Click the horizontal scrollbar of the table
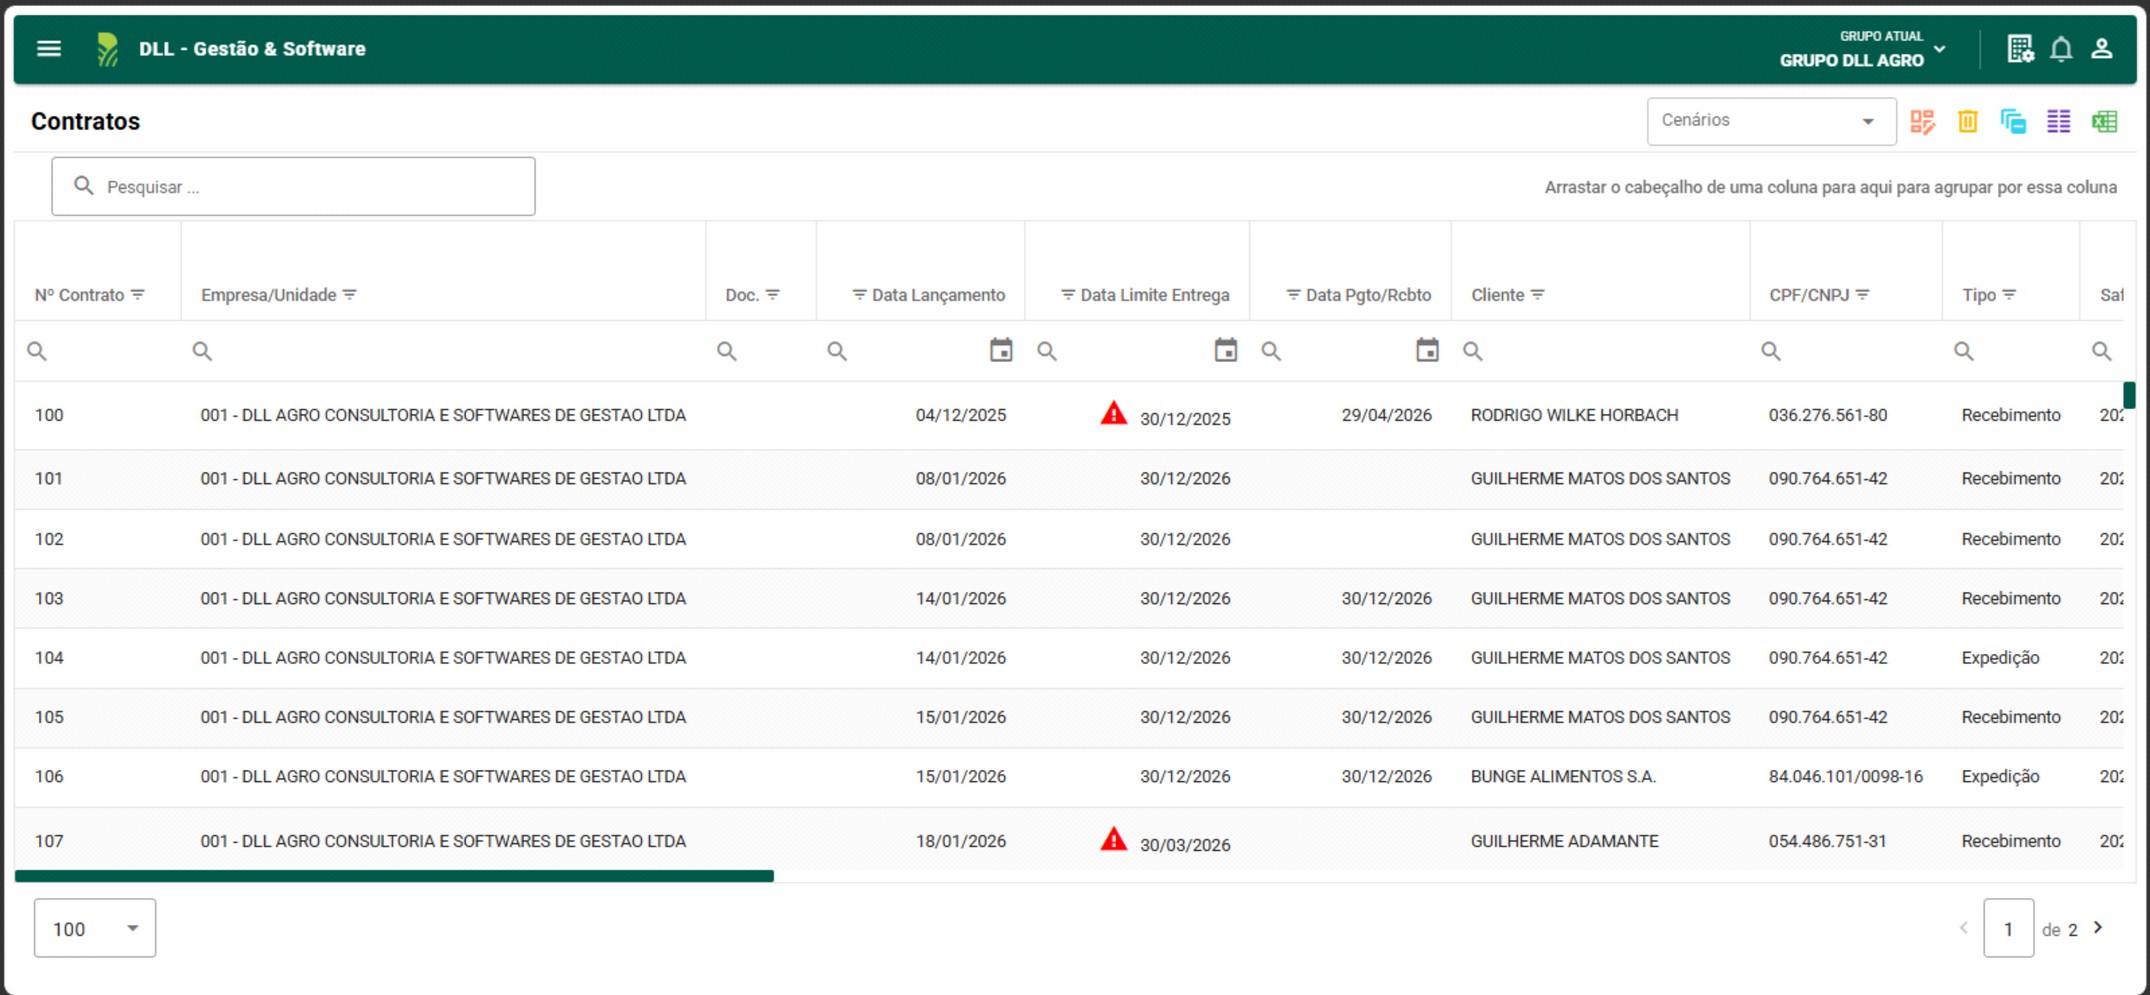The image size is (2150, 995). [x=394, y=876]
